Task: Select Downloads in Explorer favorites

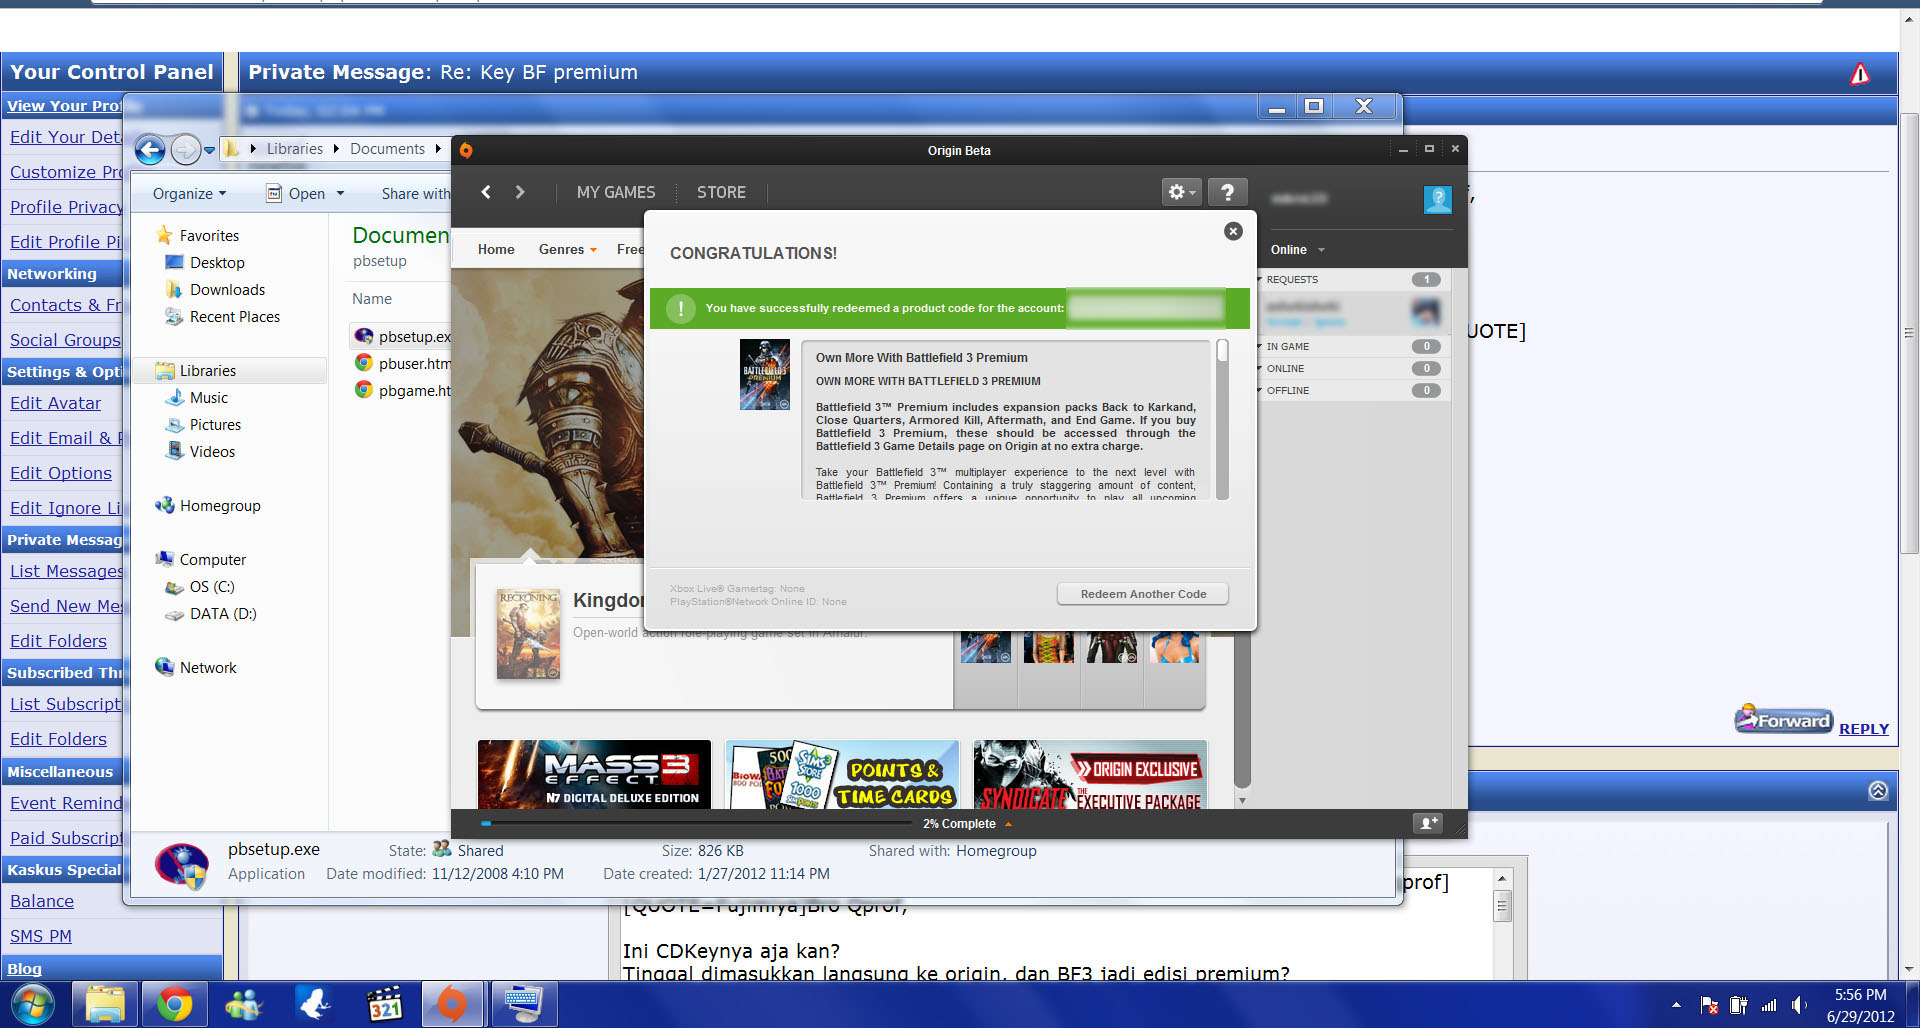Action: pos(215,290)
